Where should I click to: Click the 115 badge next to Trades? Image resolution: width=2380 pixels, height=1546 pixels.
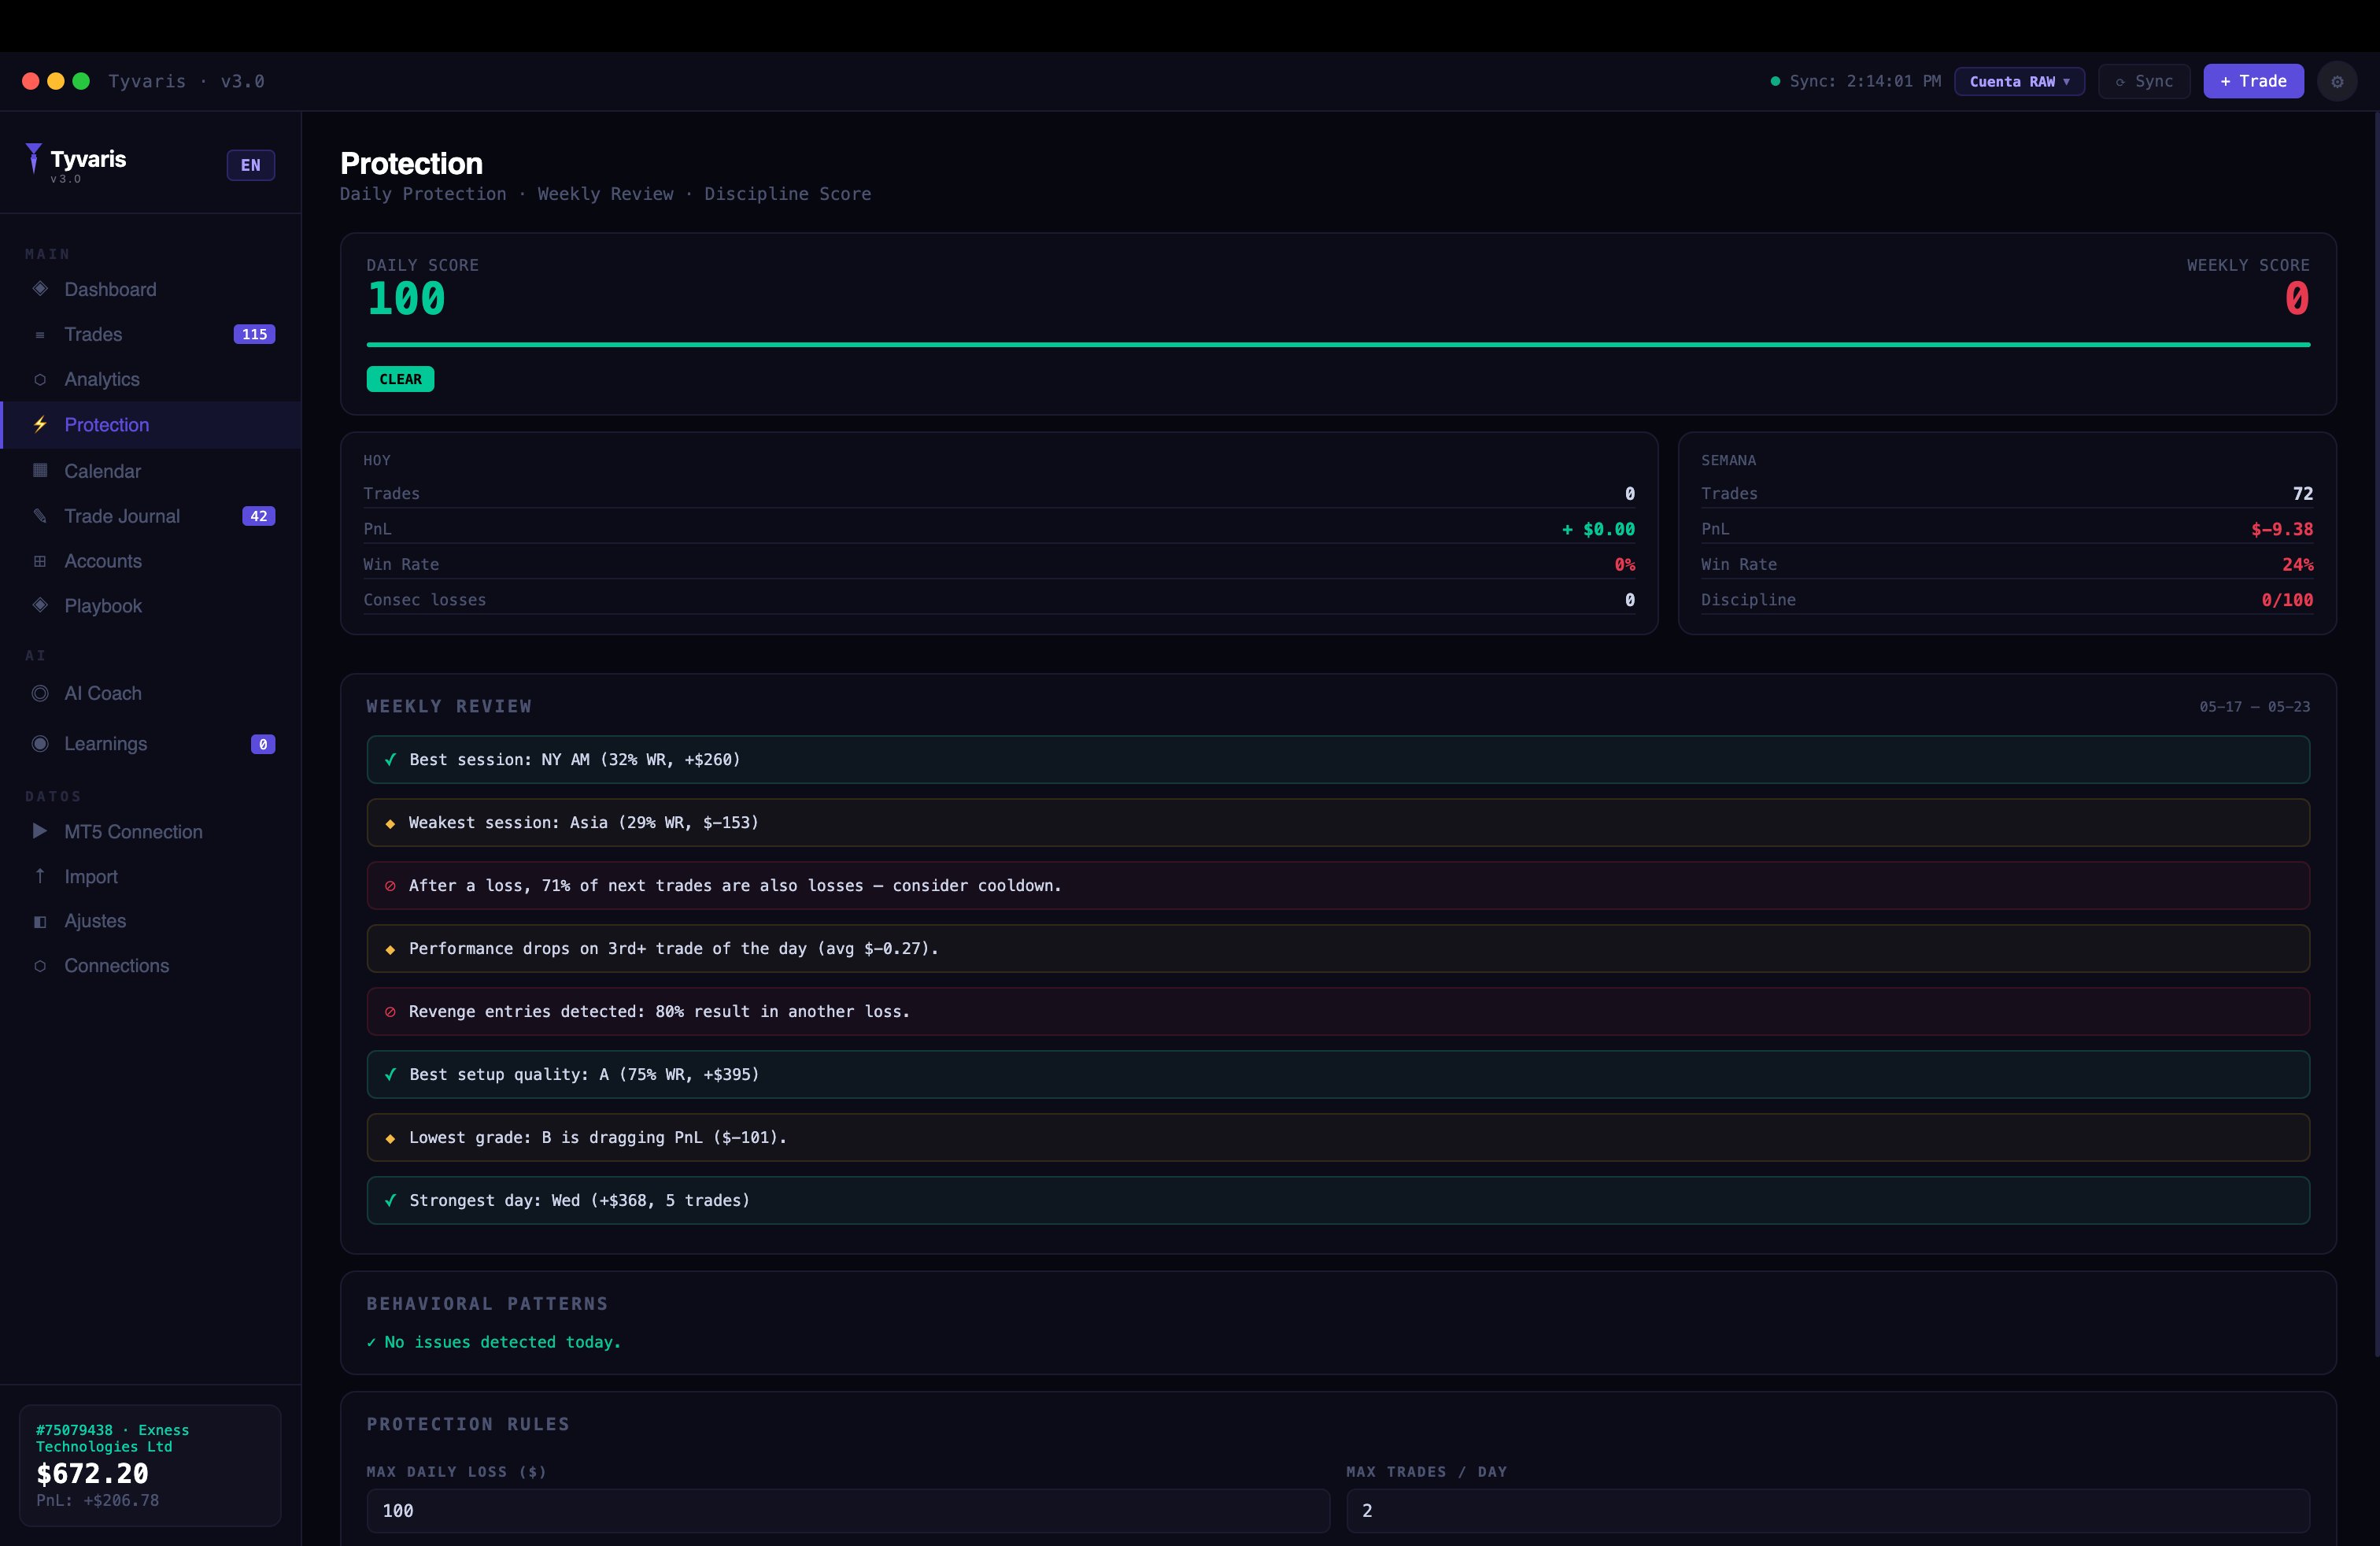(254, 334)
